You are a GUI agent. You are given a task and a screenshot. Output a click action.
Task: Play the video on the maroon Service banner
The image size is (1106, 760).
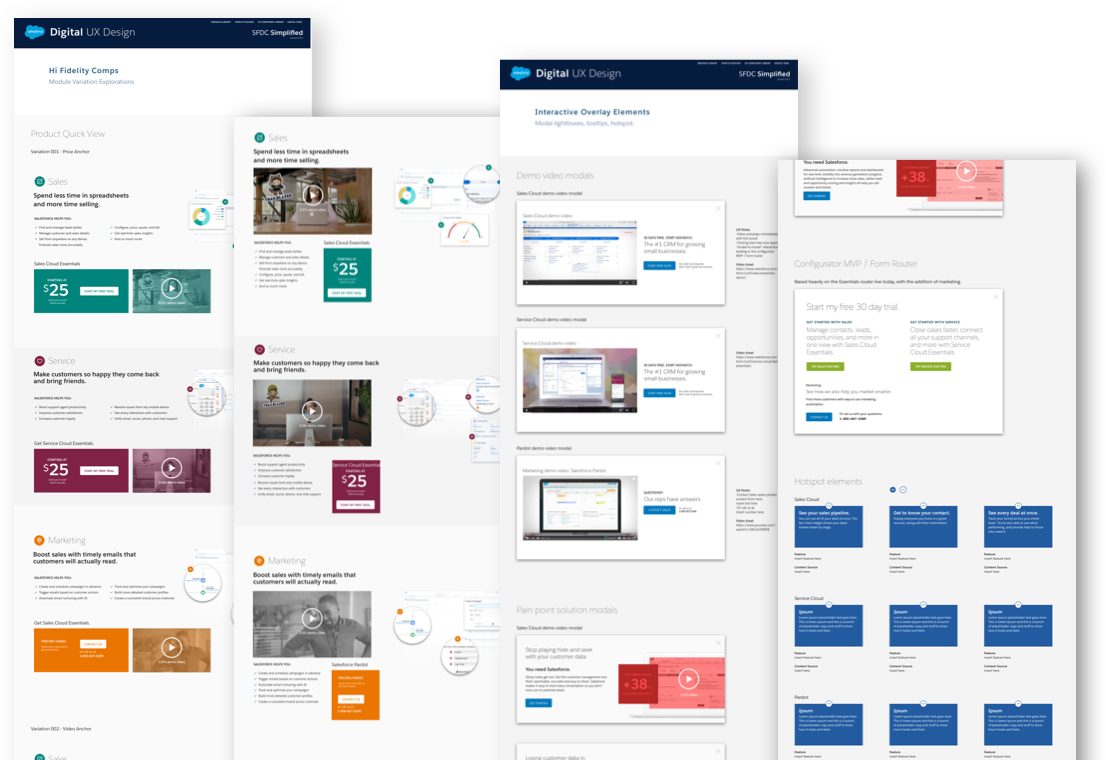171,467
